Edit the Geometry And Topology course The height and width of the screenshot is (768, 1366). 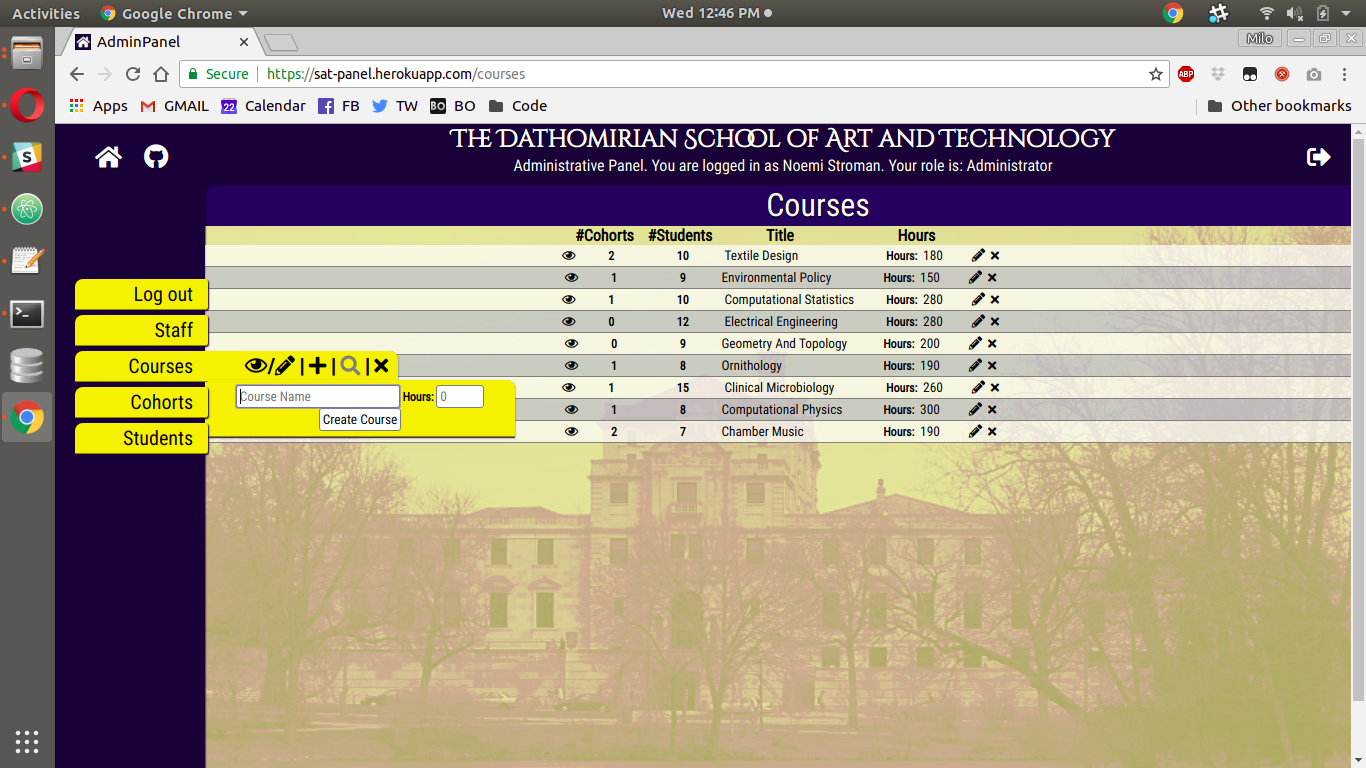tap(975, 344)
